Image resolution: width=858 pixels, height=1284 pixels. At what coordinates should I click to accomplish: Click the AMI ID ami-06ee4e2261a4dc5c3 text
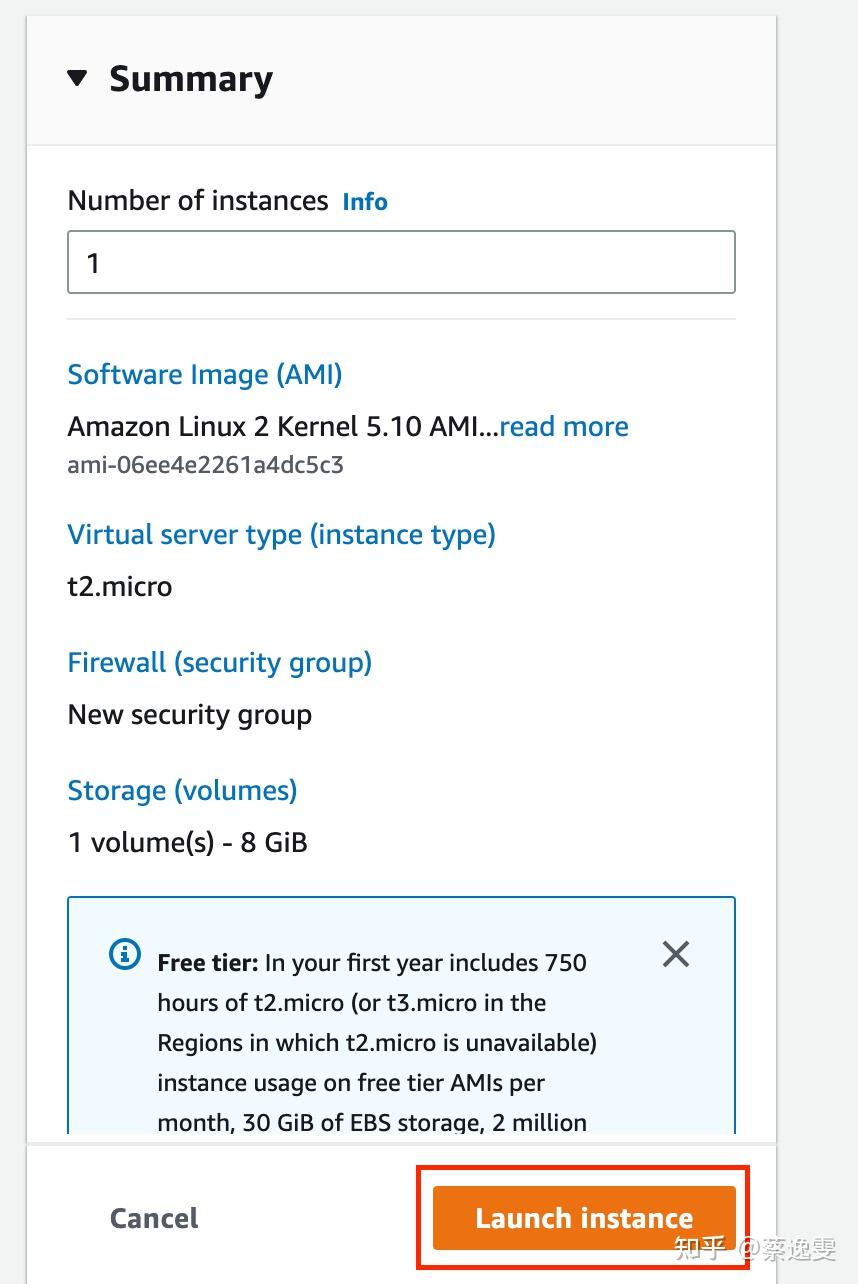(205, 464)
